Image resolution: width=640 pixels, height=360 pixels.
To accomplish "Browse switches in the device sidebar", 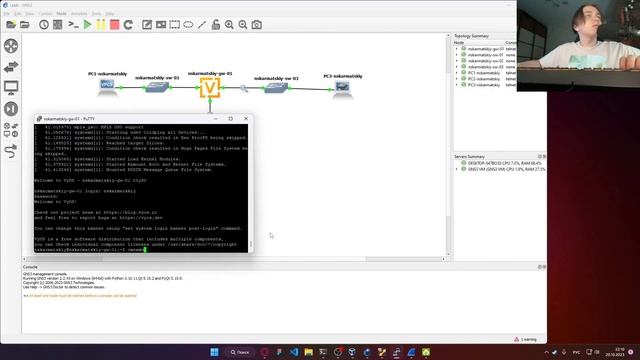I will pos(11,67).
